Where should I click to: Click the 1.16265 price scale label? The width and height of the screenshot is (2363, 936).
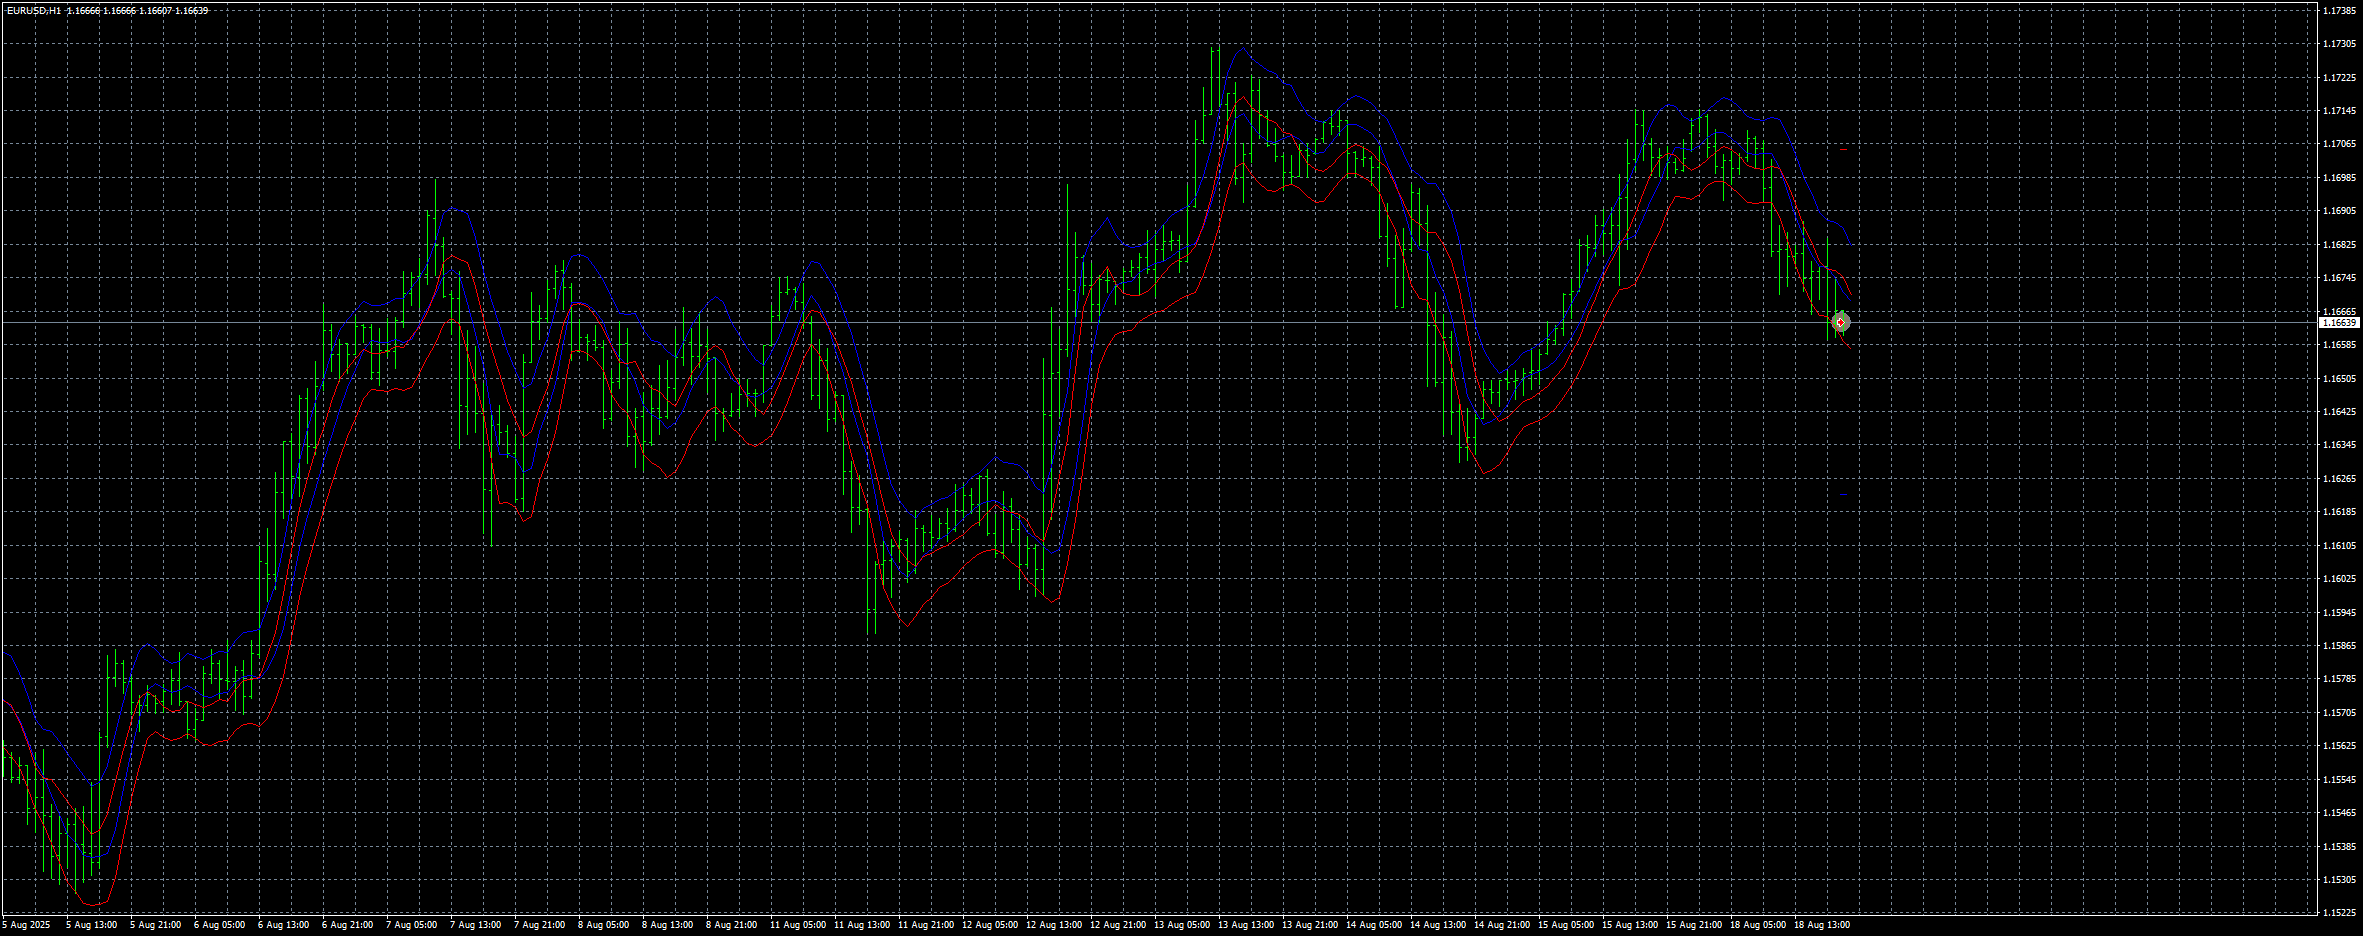(x=2340, y=479)
